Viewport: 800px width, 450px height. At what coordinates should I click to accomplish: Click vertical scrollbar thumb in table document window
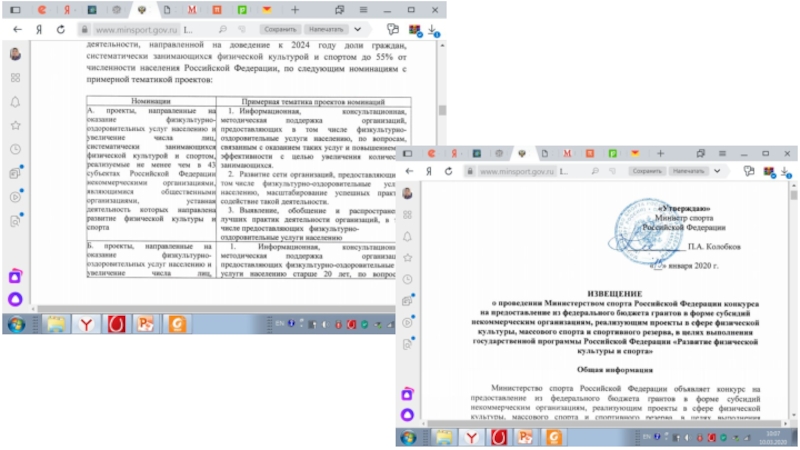442,110
